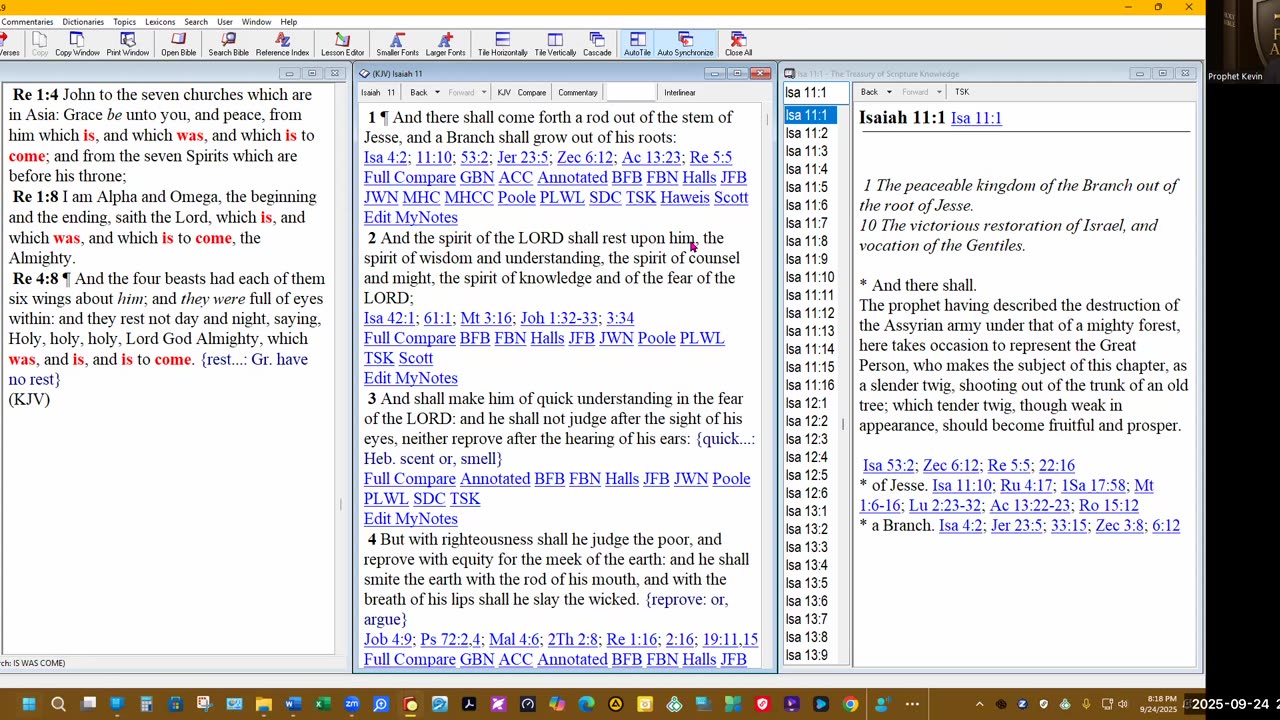1280x720 pixels.
Task: Select Isa 11:10 in the verse list
Action: pyautogui.click(x=809, y=277)
